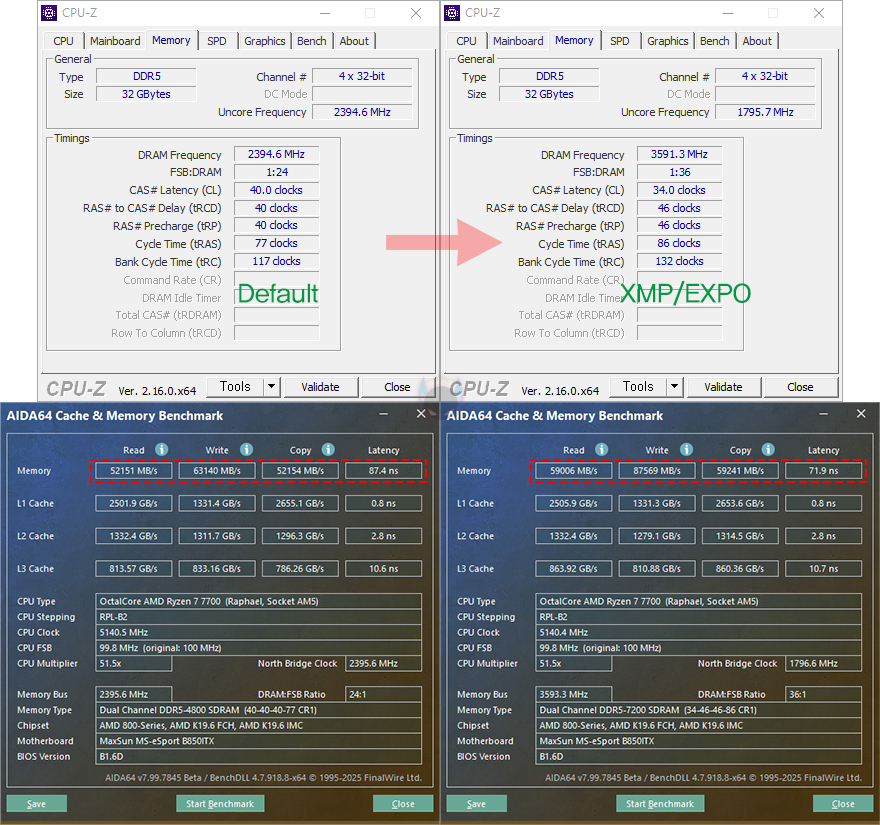
Task: Click Start Benchmark in right AIDA64 window
Action: tap(660, 803)
